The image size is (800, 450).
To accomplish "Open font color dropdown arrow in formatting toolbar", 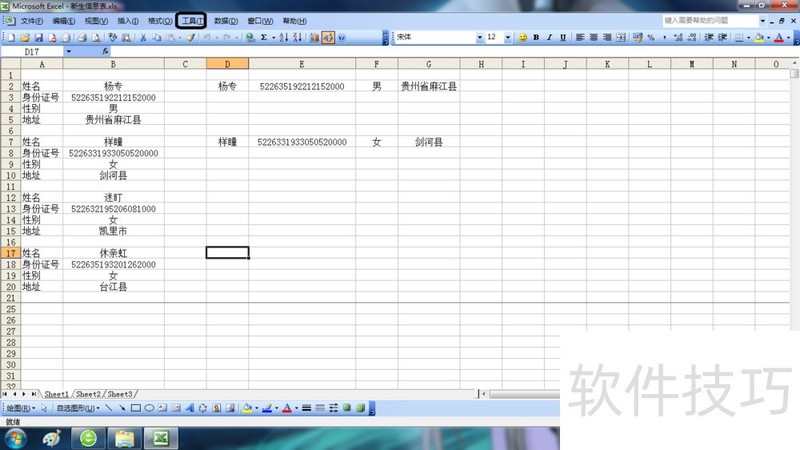I will tap(788, 37).
